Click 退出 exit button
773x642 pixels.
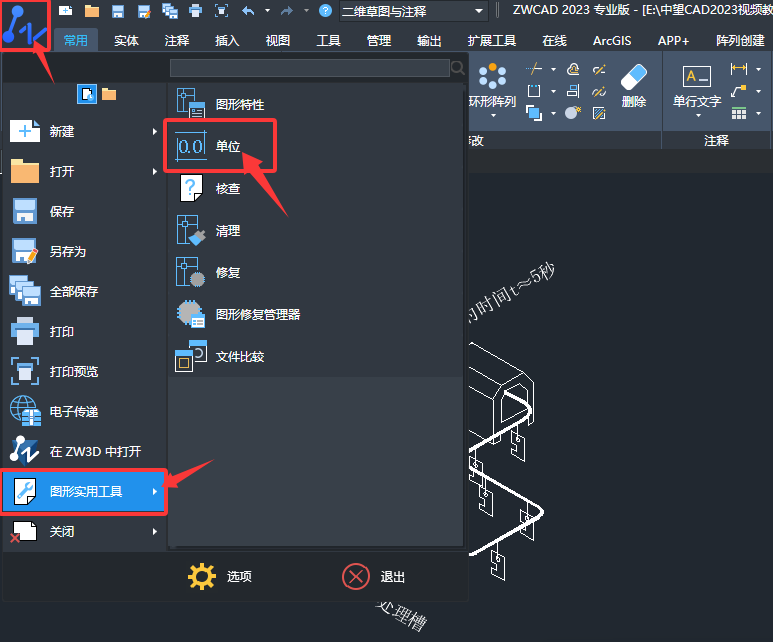(374, 576)
